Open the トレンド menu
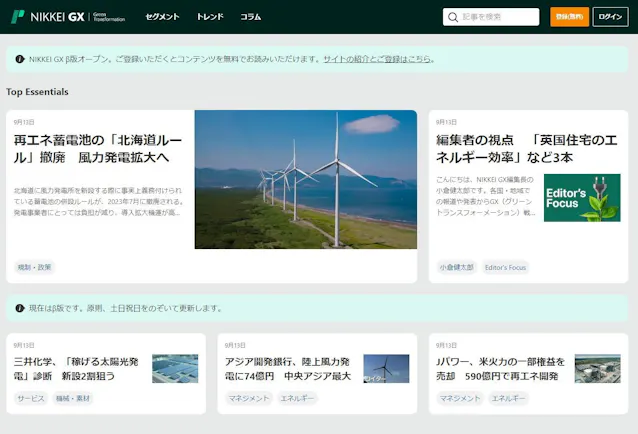 click(210, 17)
